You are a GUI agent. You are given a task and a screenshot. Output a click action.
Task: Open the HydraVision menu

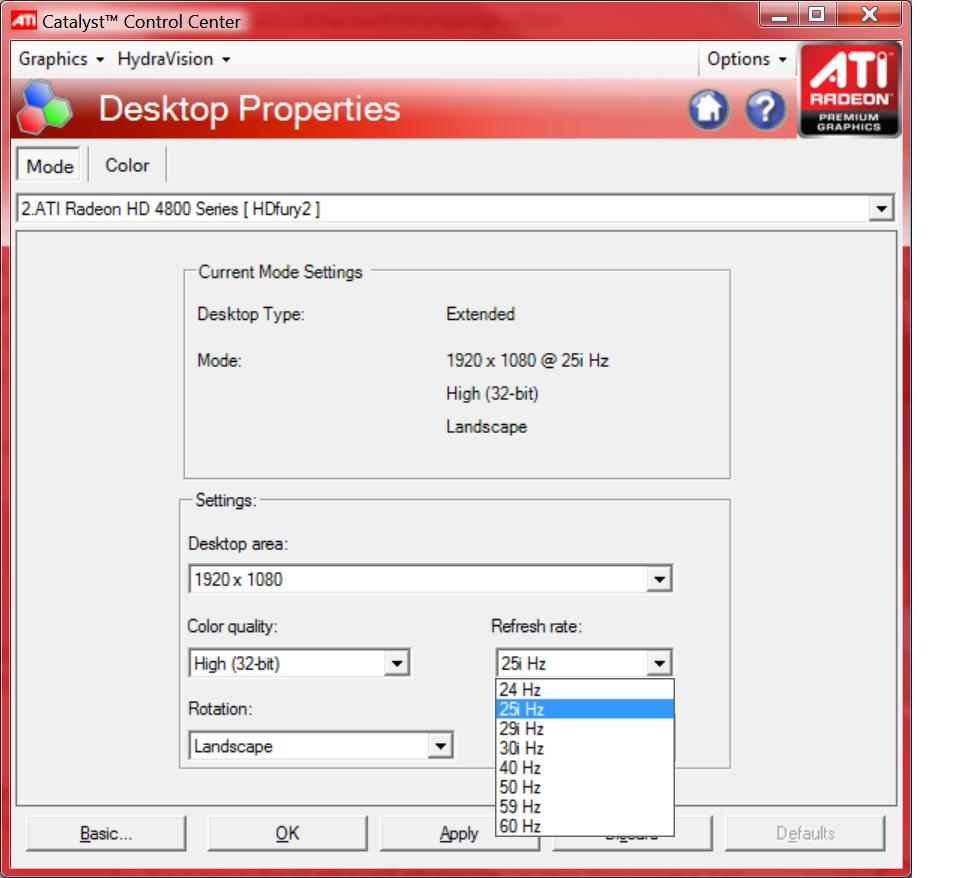tap(174, 59)
